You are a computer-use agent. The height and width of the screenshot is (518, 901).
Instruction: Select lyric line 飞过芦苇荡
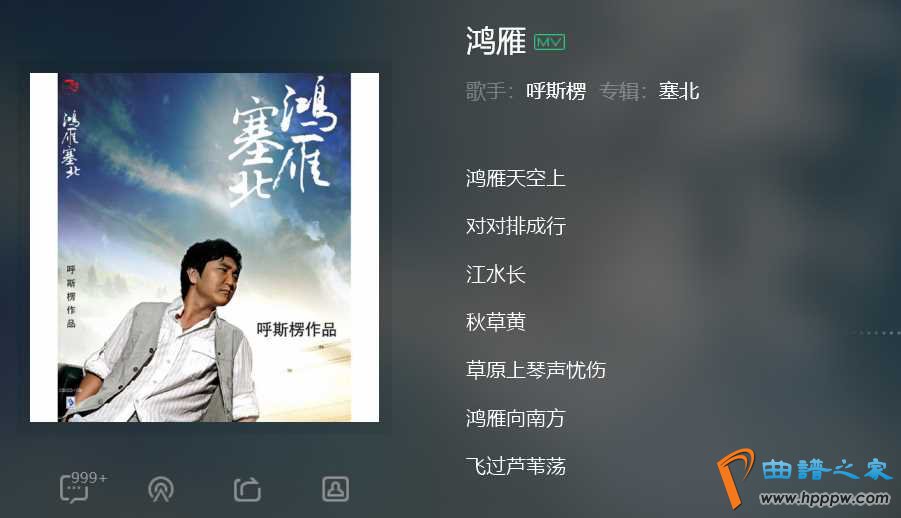click(515, 466)
